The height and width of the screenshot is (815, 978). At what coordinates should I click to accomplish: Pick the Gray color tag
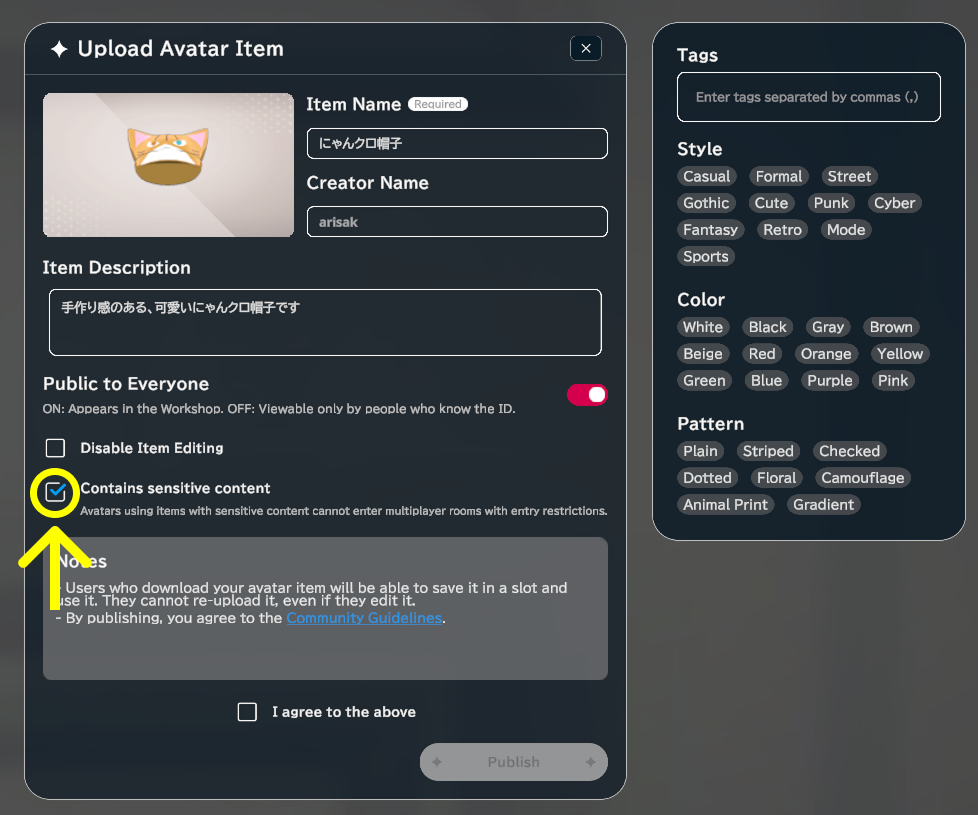pyautogui.click(x=828, y=327)
